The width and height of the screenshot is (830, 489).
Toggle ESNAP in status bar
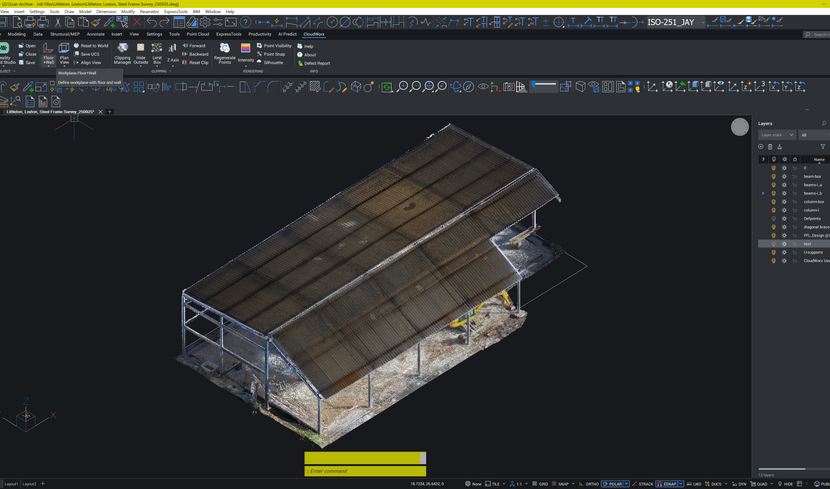(666, 484)
